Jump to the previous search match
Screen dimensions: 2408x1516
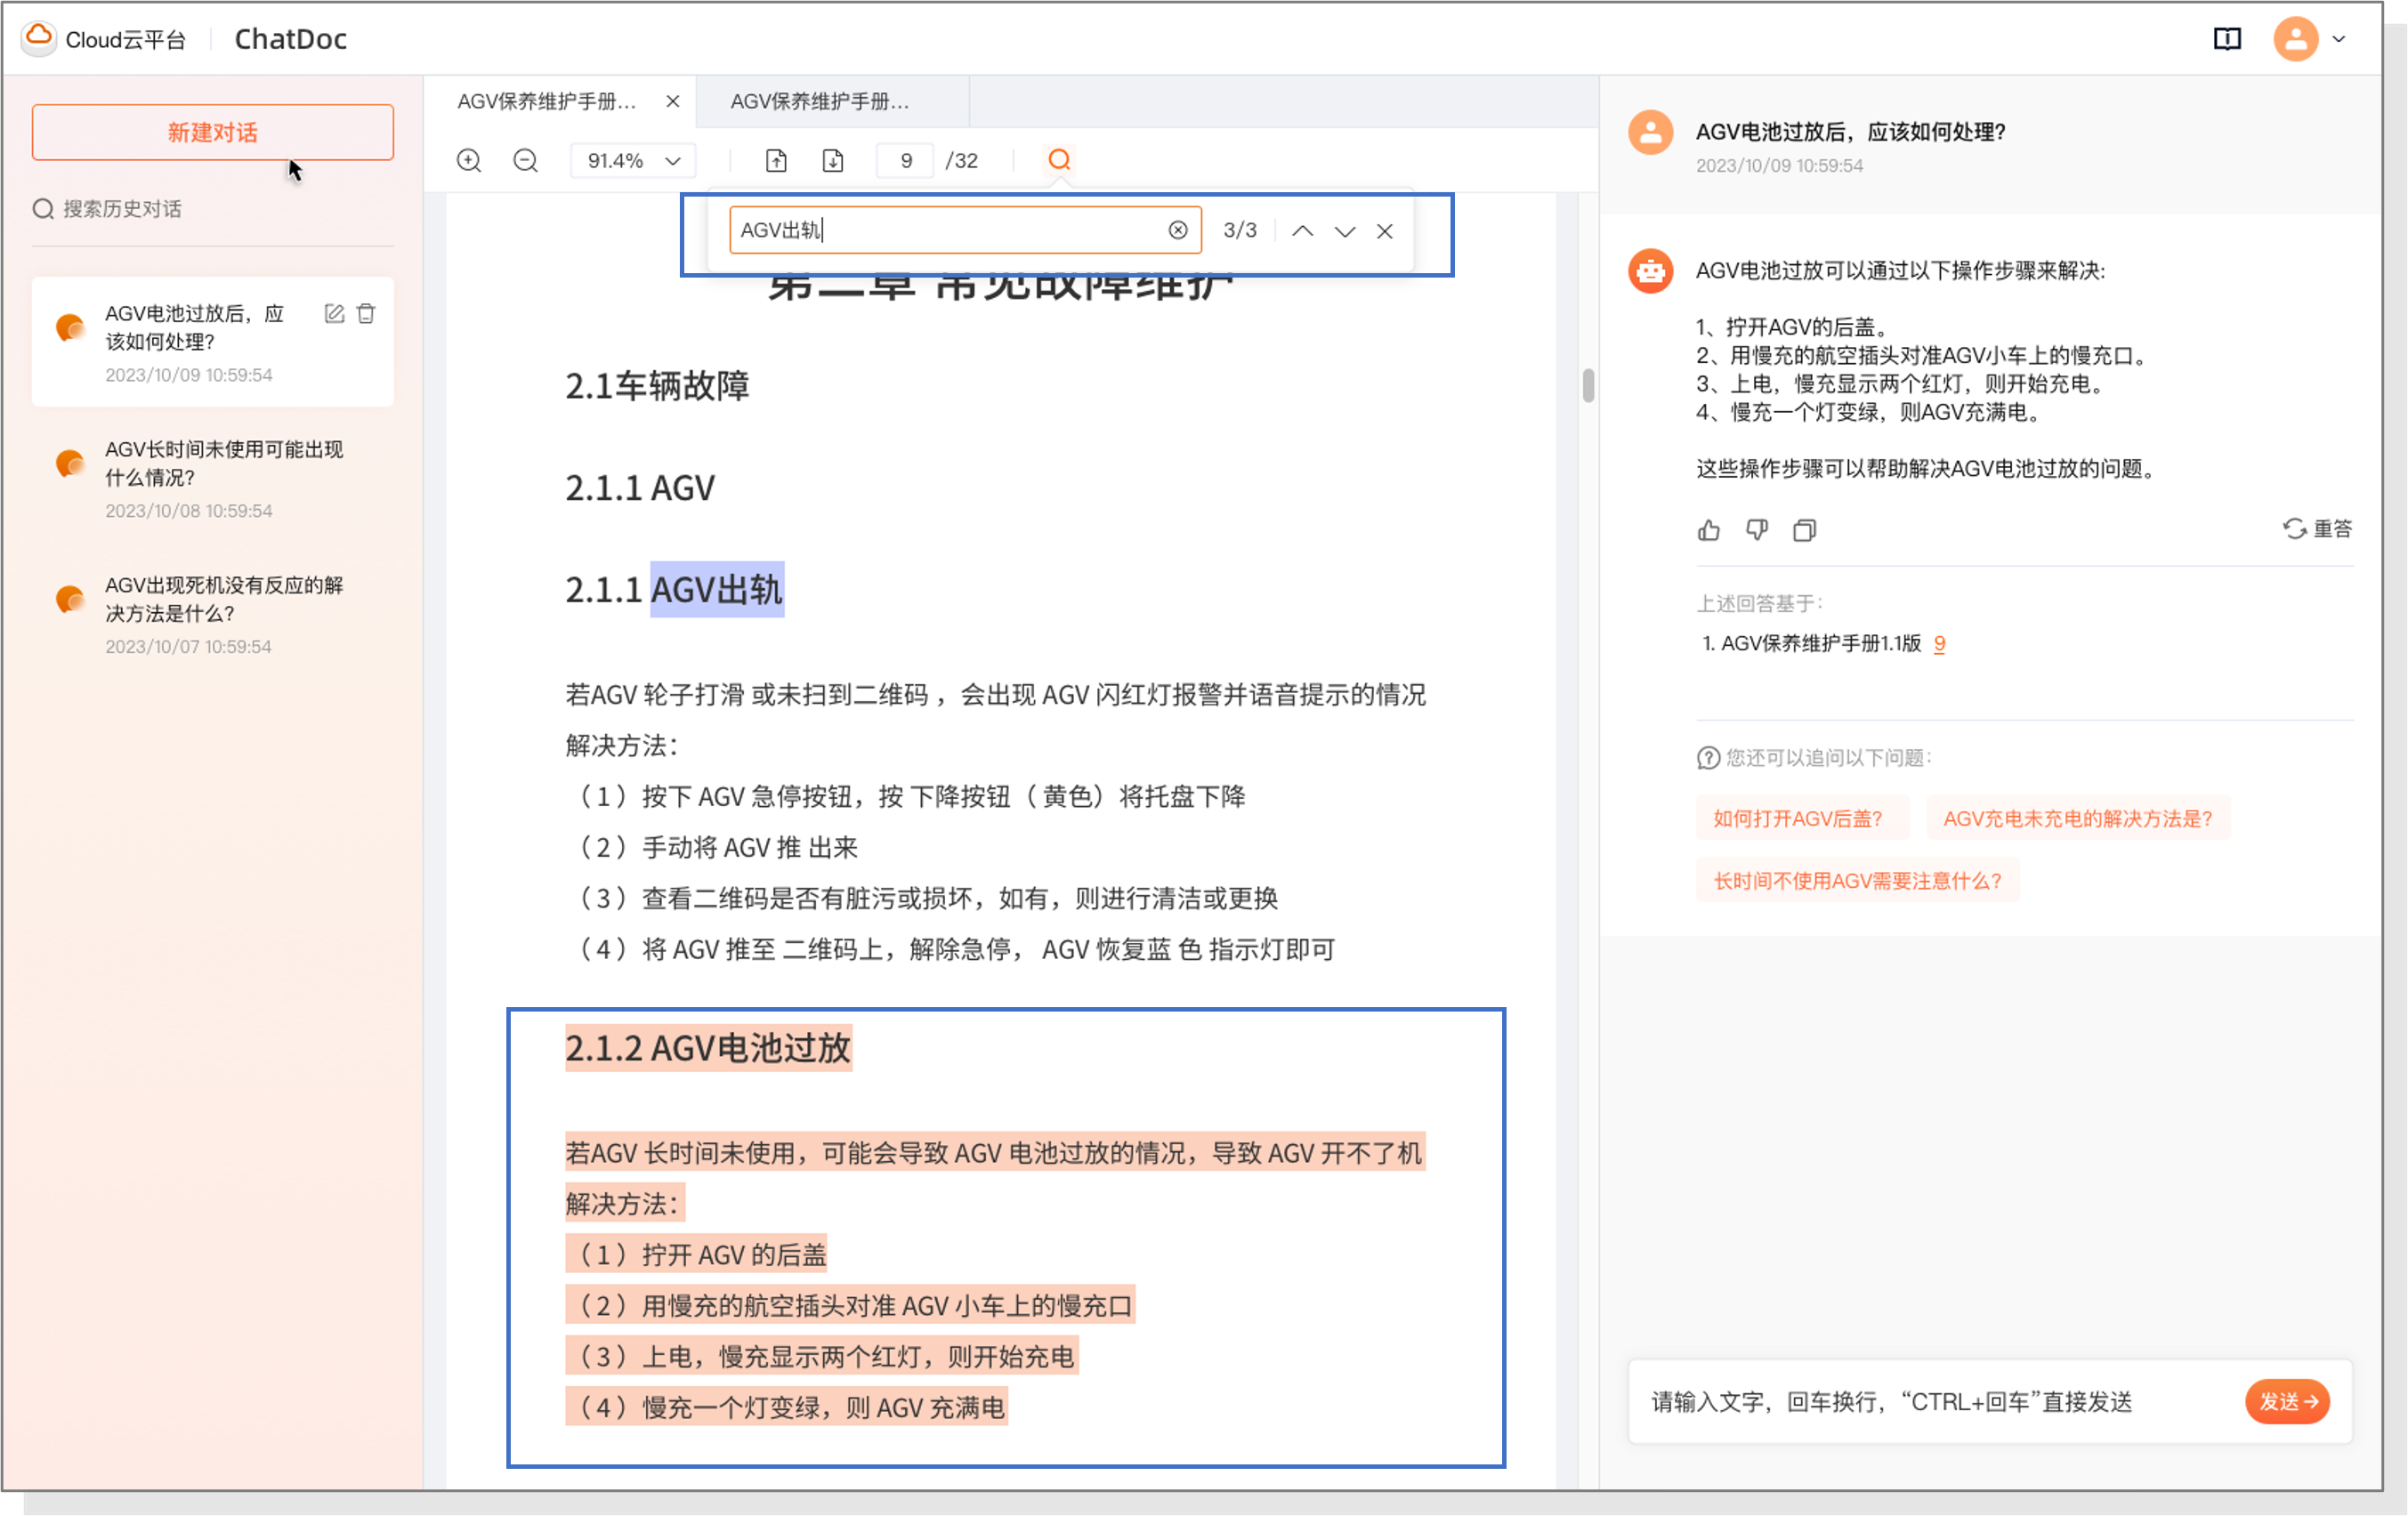(1302, 231)
